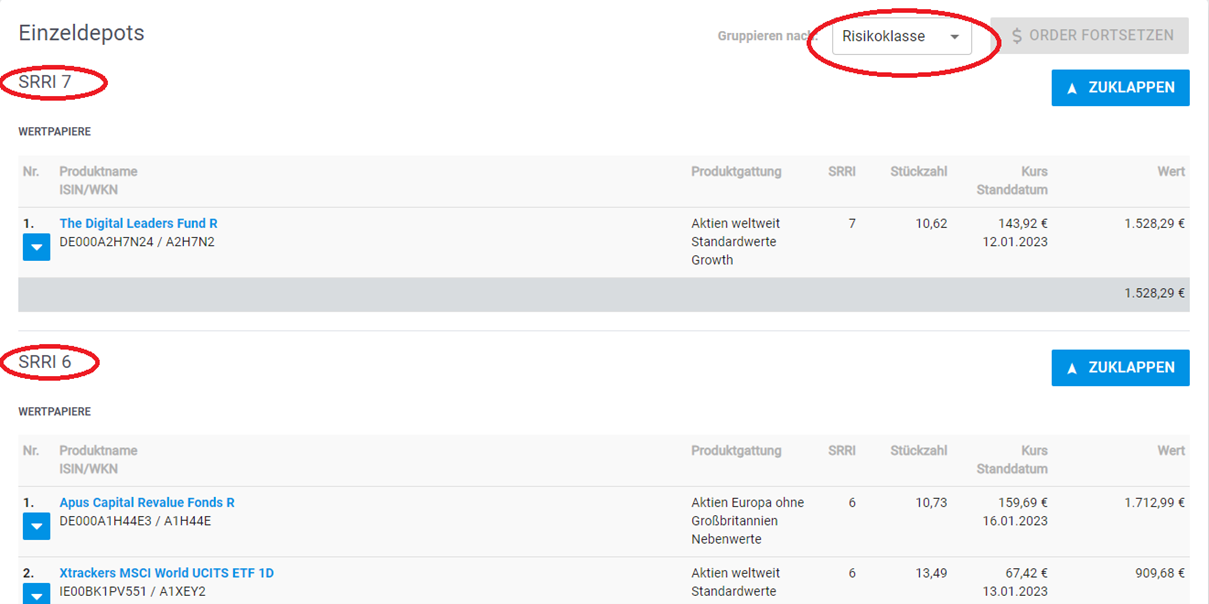1209x604 pixels.
Task: Click Produktname column header in SRRI 7 table
Action: (x=98, y=172)
